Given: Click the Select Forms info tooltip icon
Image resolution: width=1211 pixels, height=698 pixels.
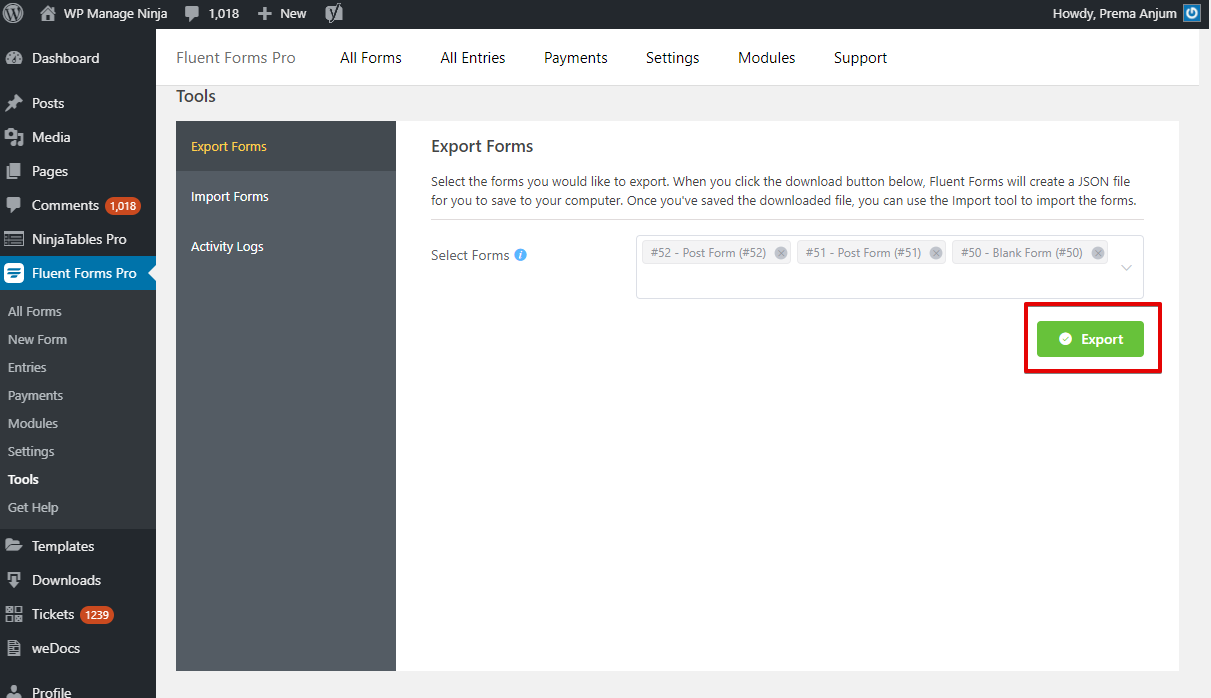Looking at the screenshot, I should [521, 255].
